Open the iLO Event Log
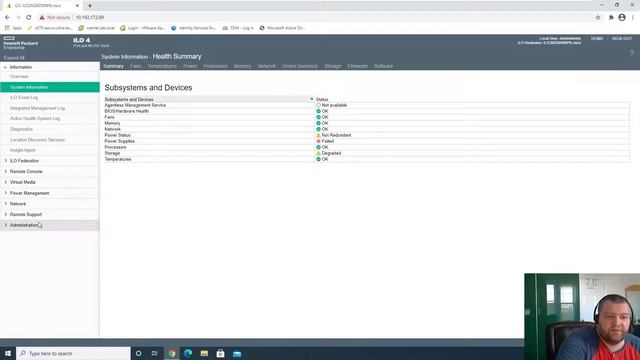The height and width of the screenshot is (360, 640). click(24, 98)
